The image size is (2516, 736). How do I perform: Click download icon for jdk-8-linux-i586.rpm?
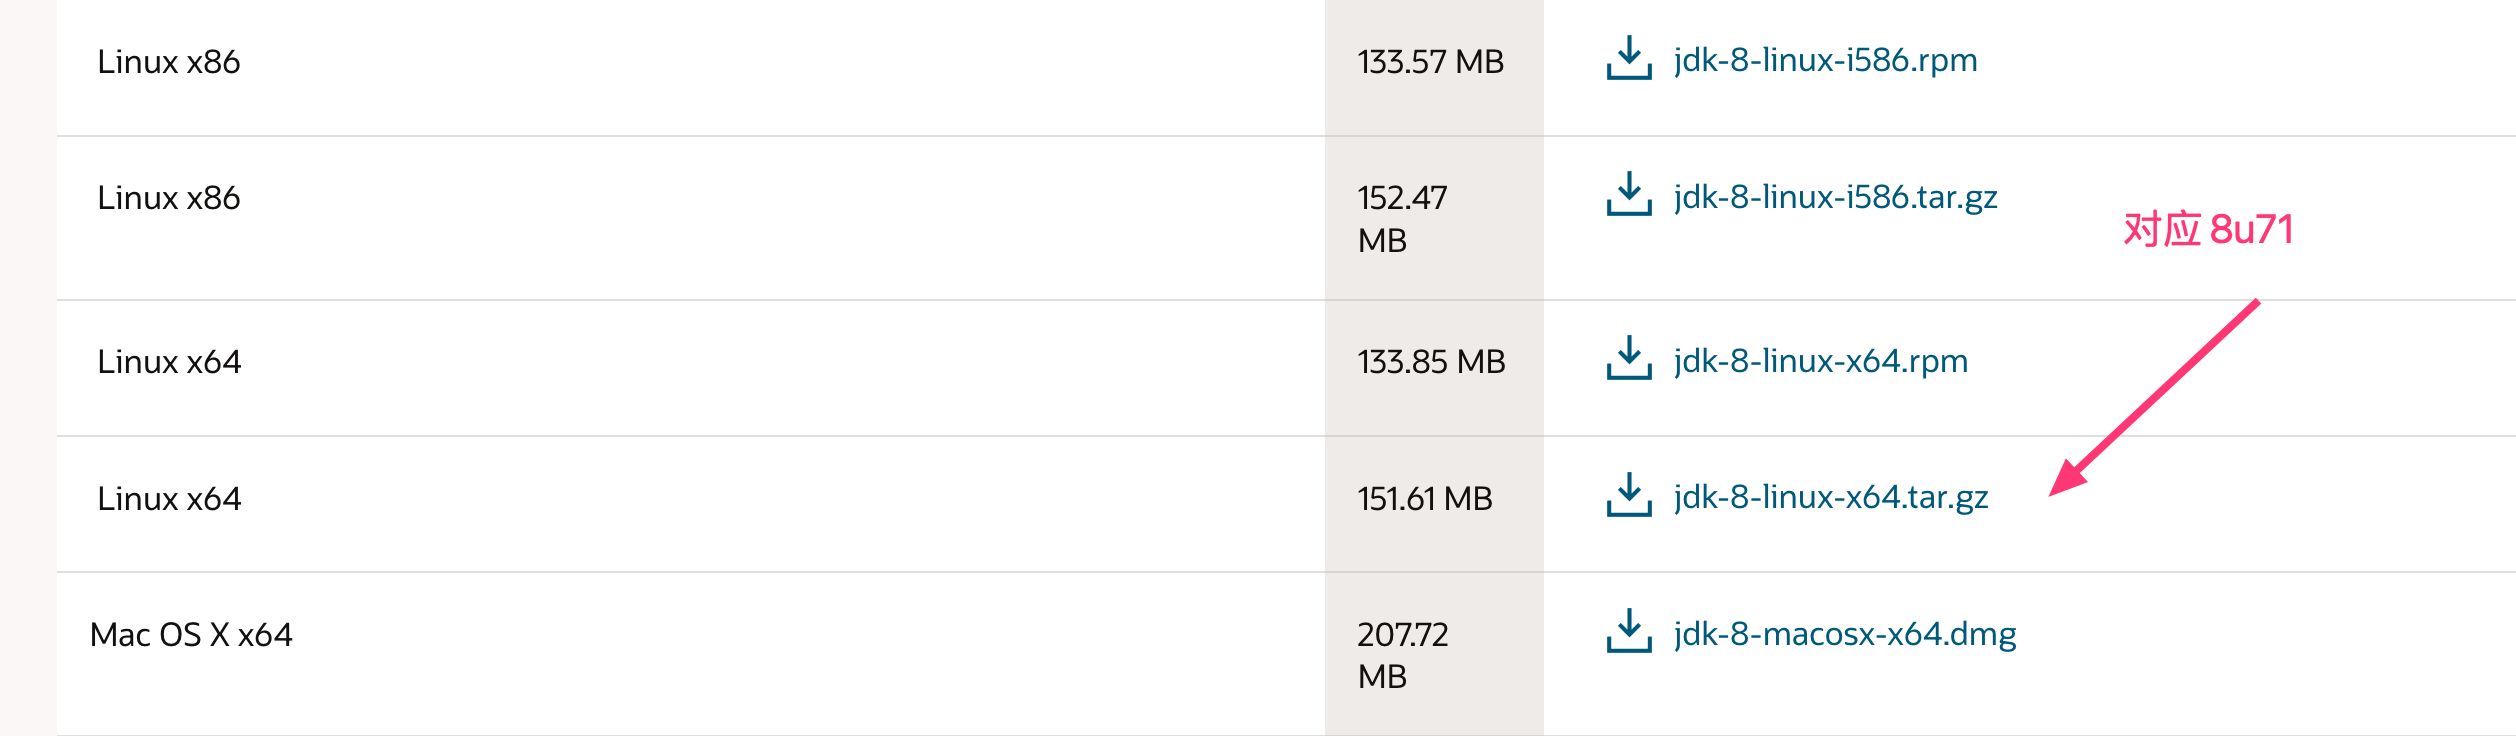[1629, 58]
